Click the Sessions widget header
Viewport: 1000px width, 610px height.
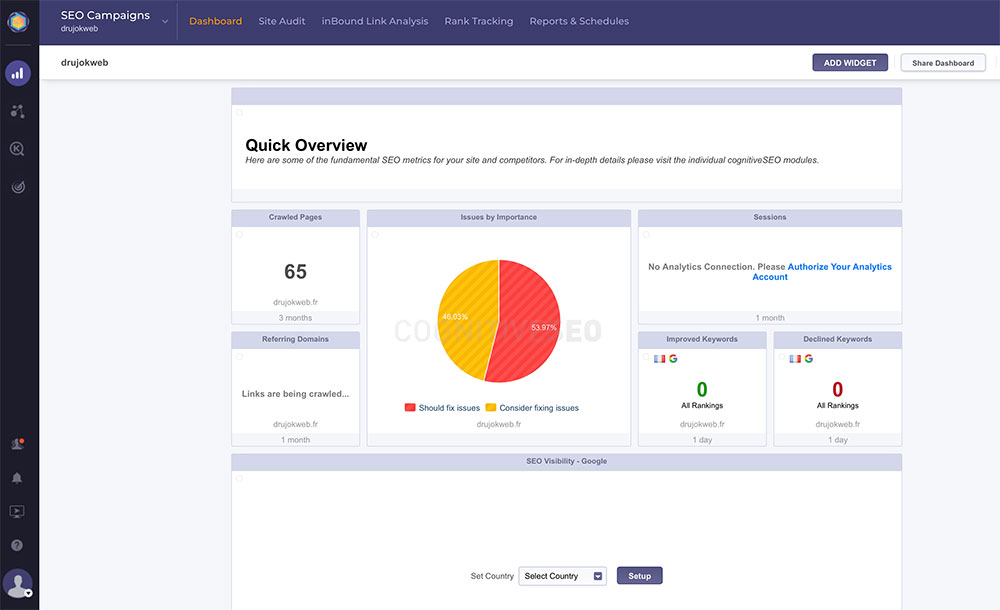point(770,218)
